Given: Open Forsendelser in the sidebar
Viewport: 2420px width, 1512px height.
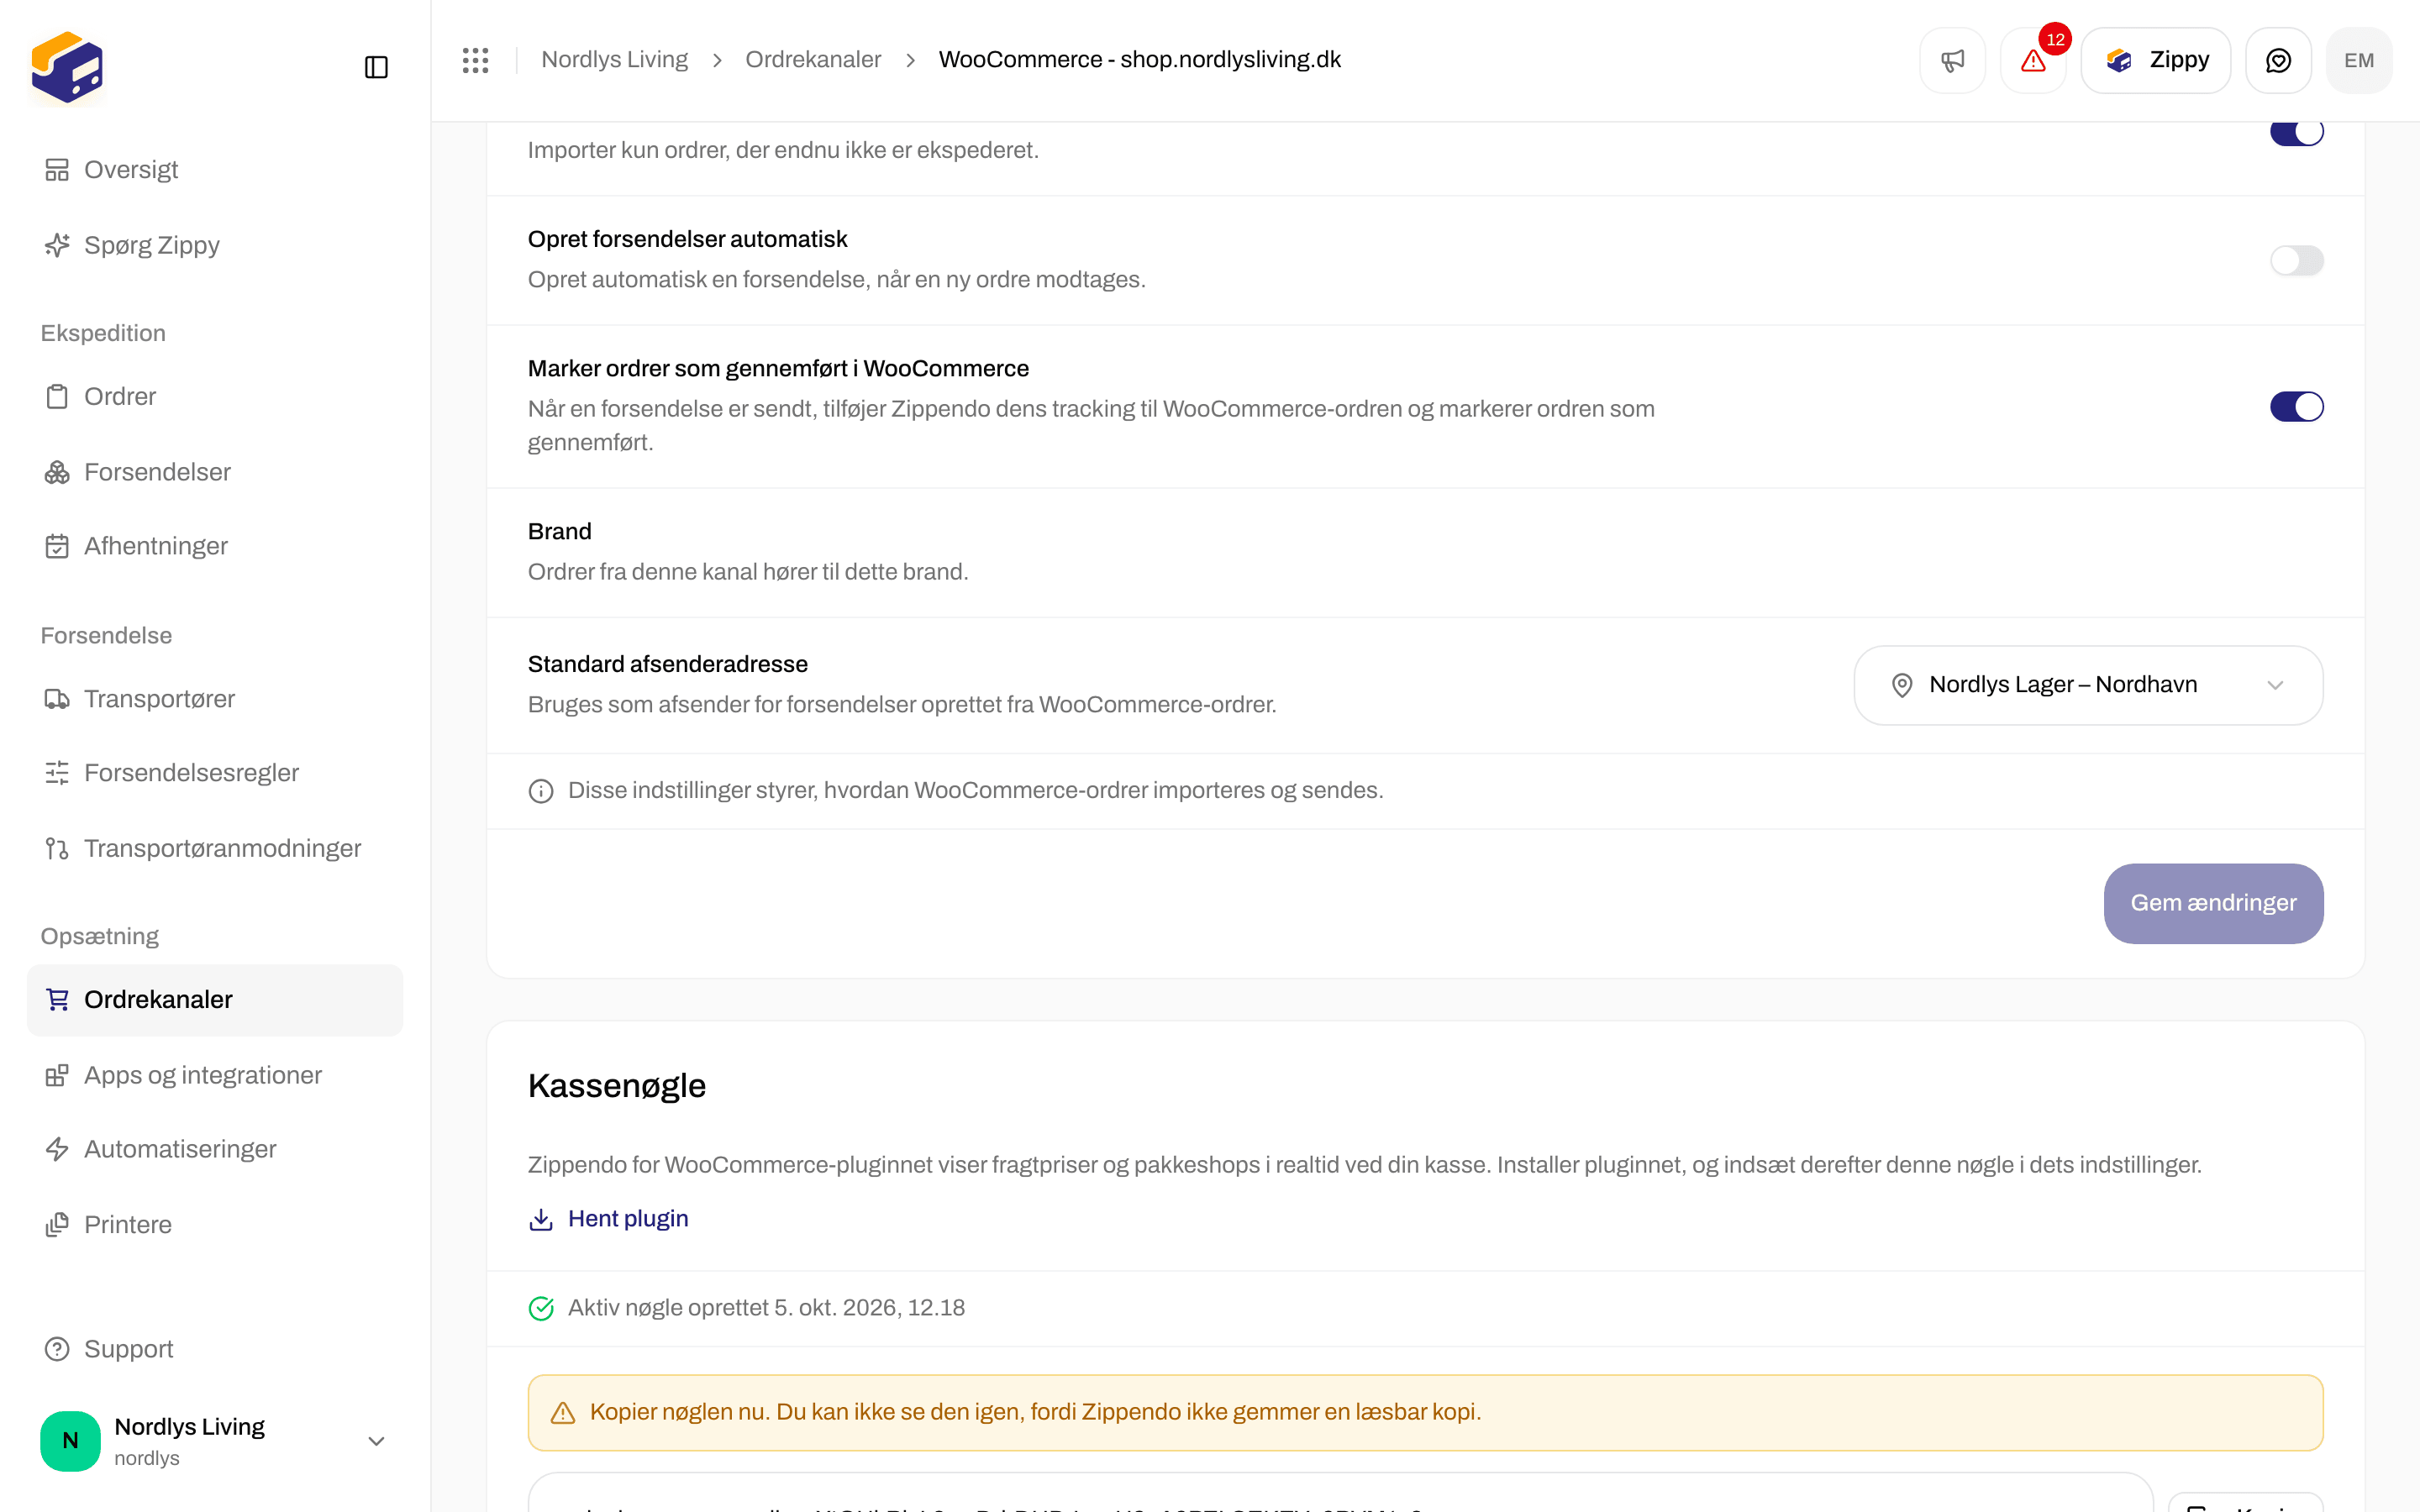Looking at the screenshot, I should (214, 472).
